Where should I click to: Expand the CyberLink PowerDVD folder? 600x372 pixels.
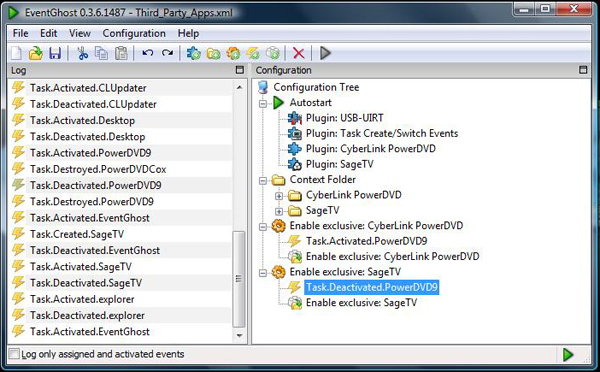[x=279, y=196]
